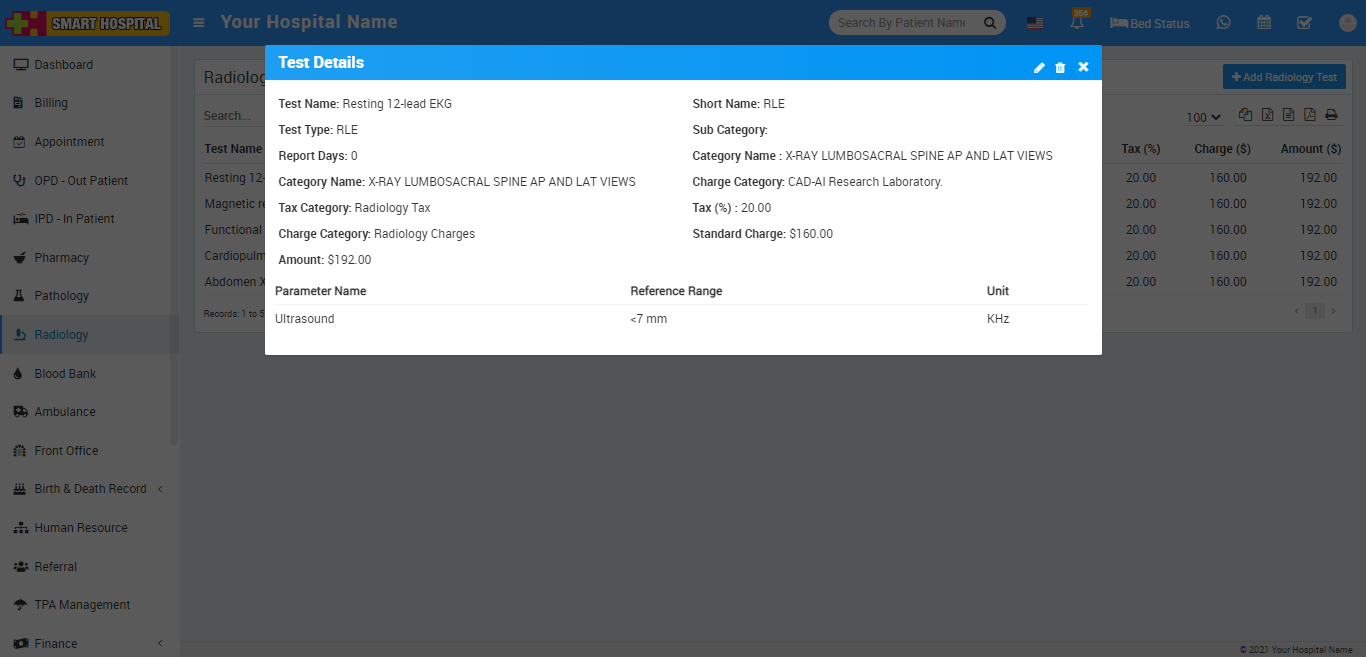This screenshot has height=657, width=1366.
Task: Click the Add Radiology Test button
Action: (x=1284, y=77)
